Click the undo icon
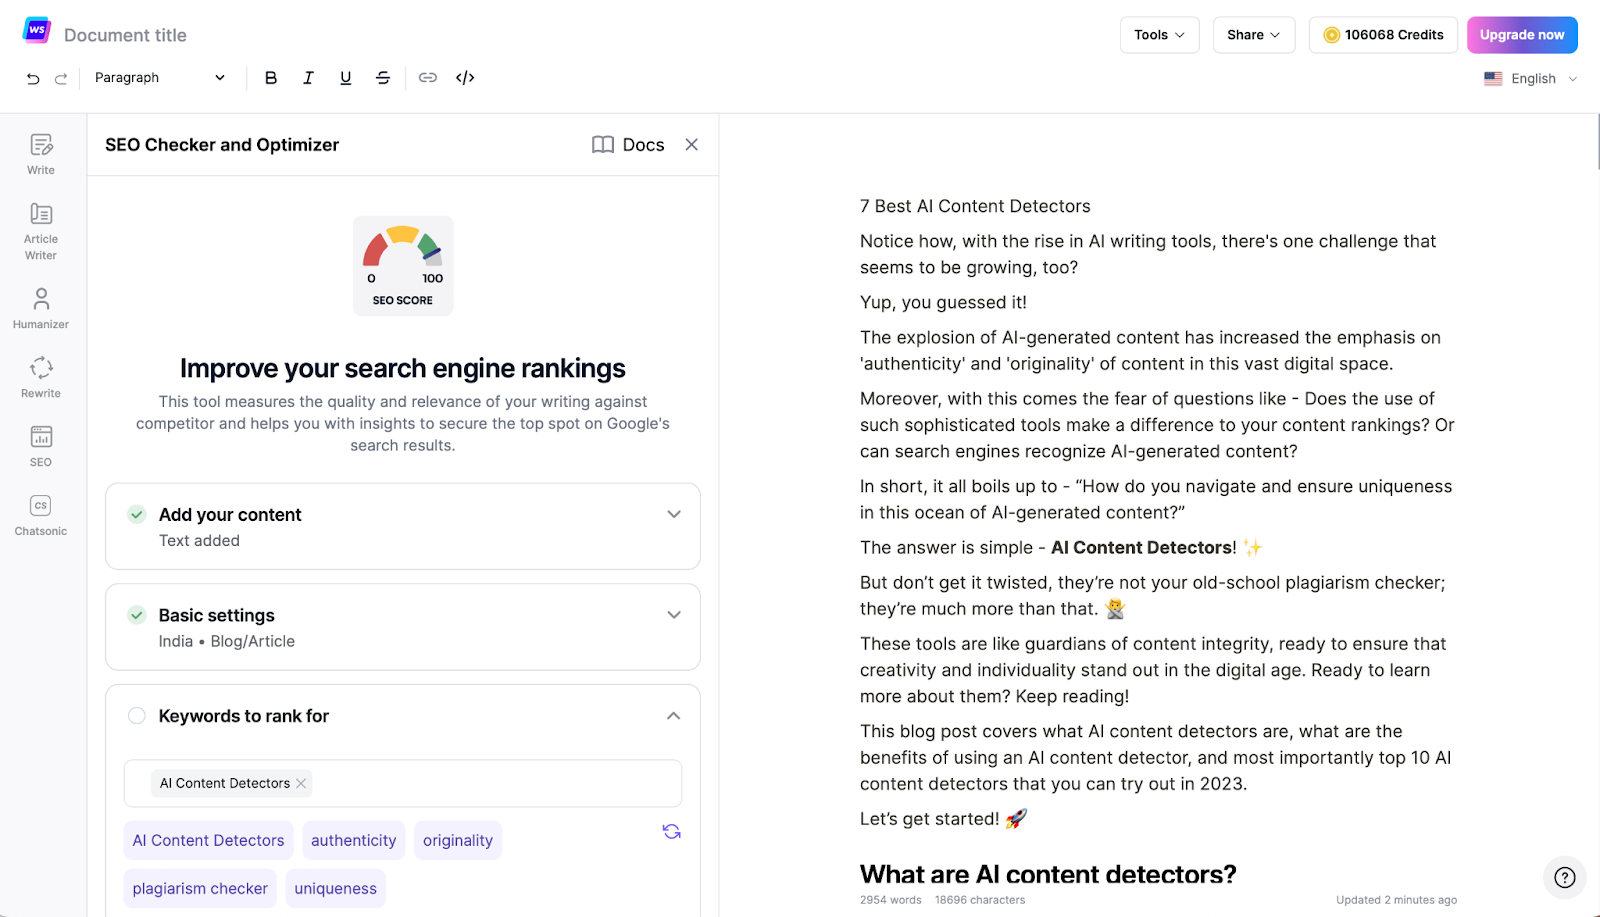The width and height of the screenshot is (1600, 917). pos(32,77)
